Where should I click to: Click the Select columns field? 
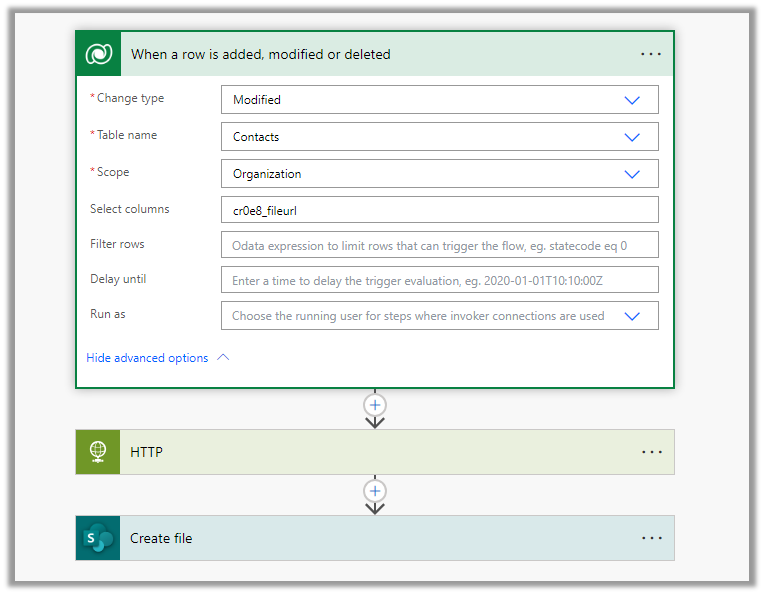(x=439, y=210)
